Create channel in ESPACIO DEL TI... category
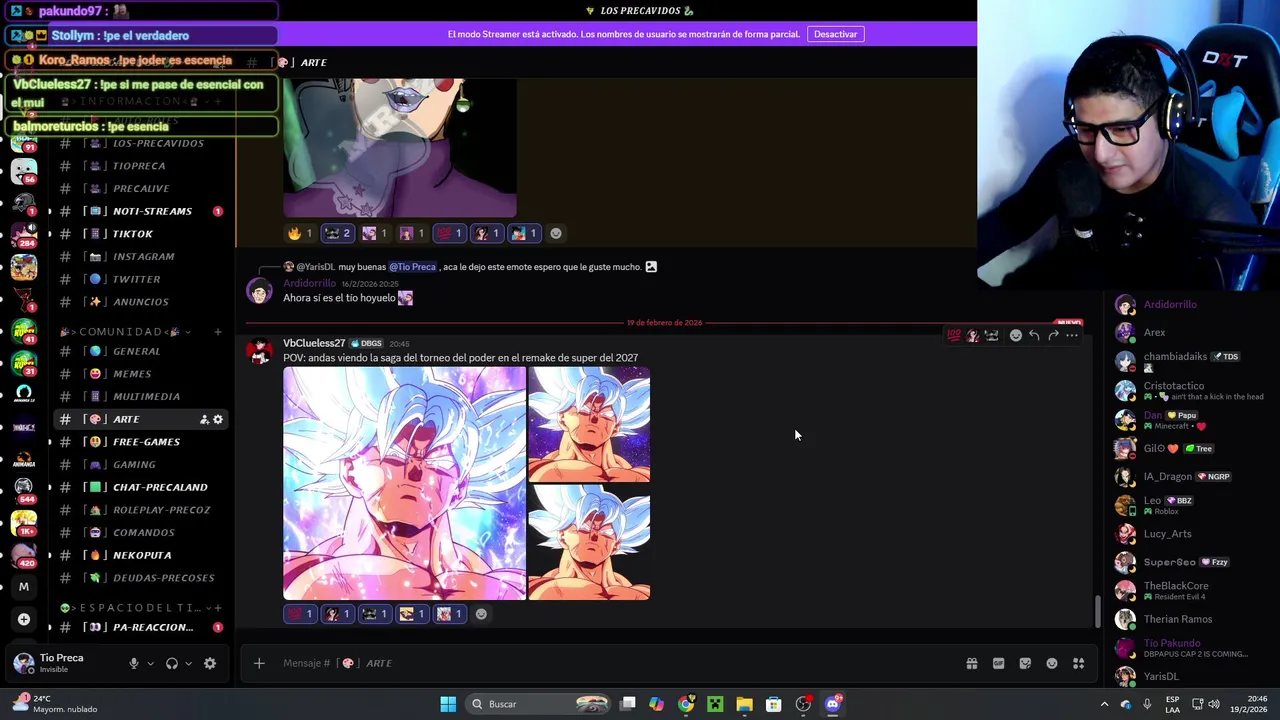The height and width of the screenshot is (720, 1280). click(x=218, y=608)
